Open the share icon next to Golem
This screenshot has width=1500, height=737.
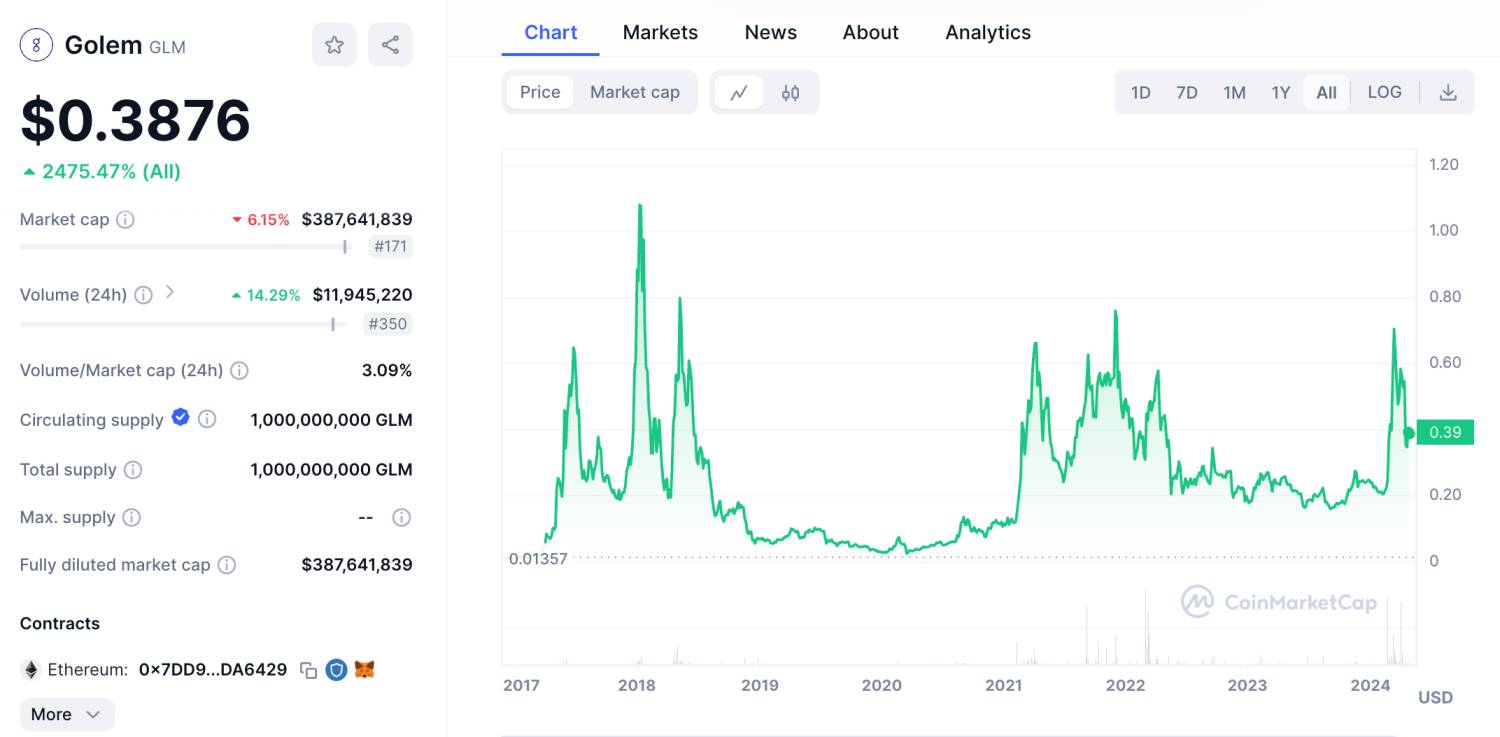click(x=390, y=45)
